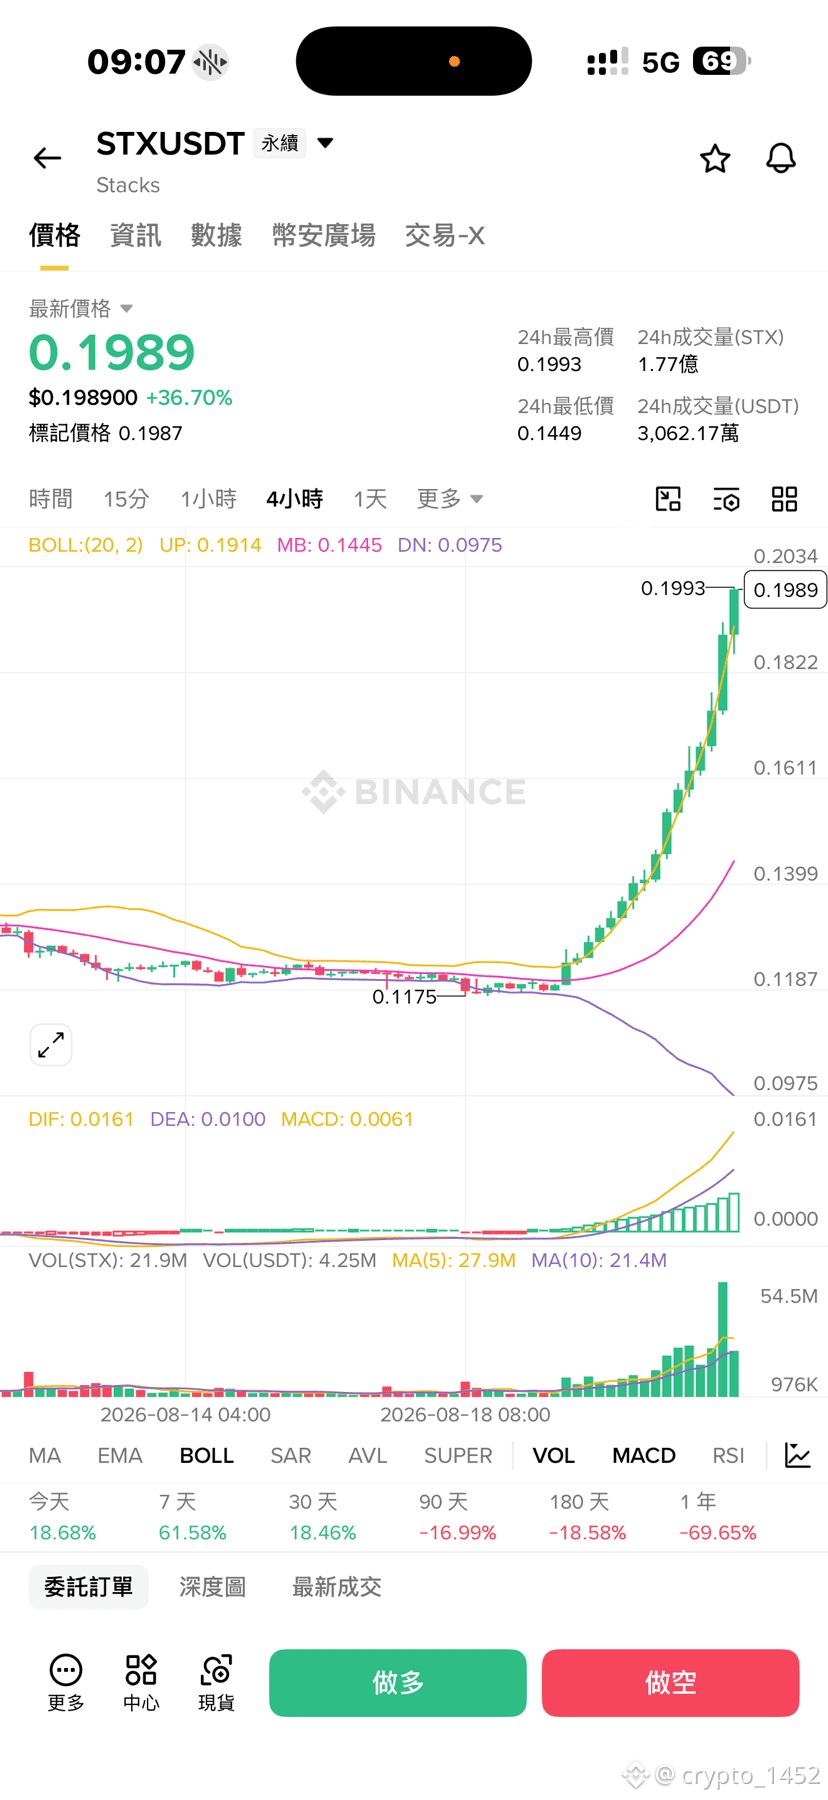Open the indicator chart icon beside RSI
Screen dimensions: 828x1800
[x=798, y=1455]
